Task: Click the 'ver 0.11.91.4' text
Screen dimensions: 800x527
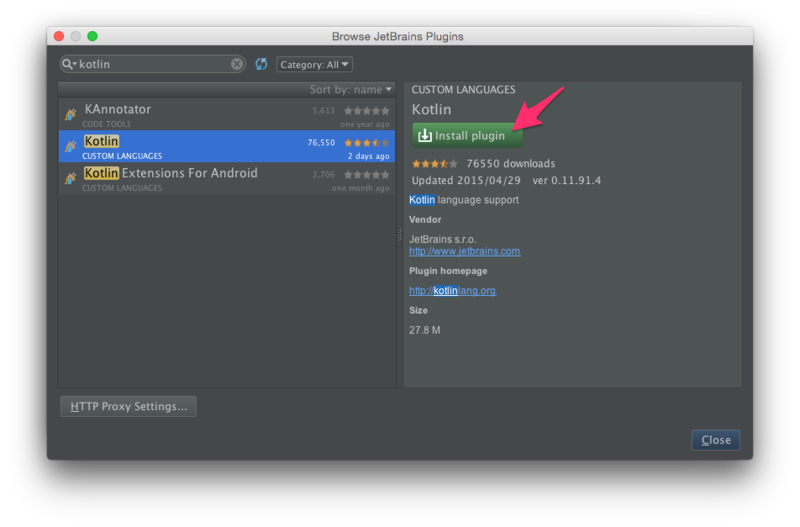Action: pos(567,181)
